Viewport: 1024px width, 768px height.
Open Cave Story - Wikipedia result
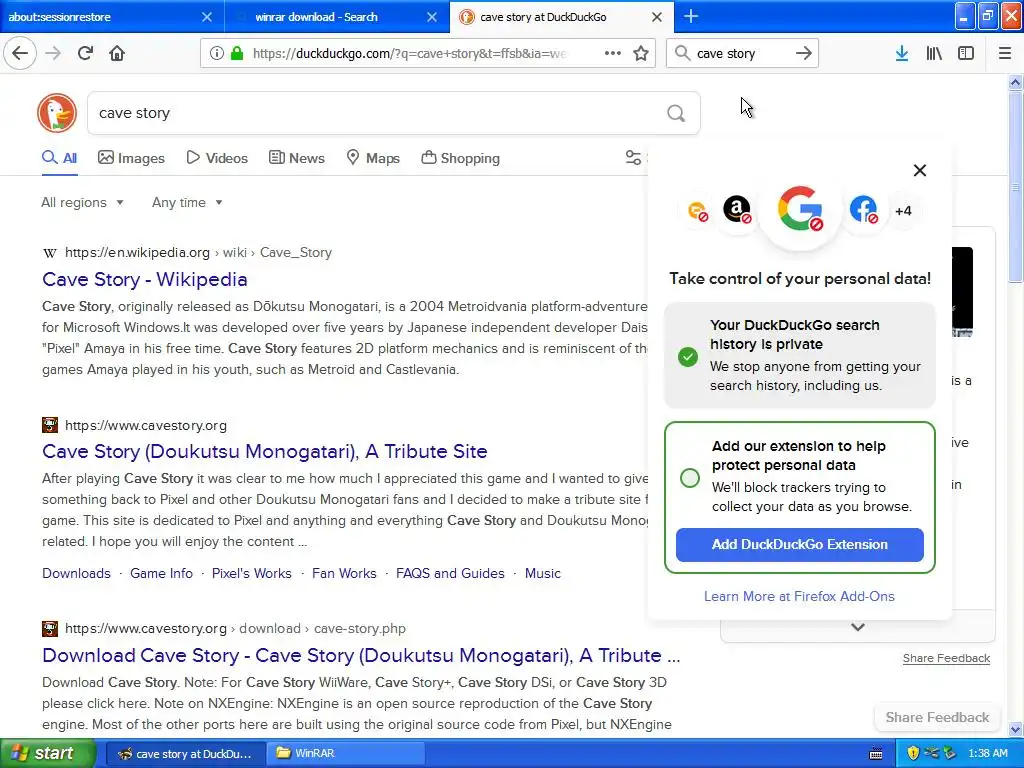pos(145,280)
